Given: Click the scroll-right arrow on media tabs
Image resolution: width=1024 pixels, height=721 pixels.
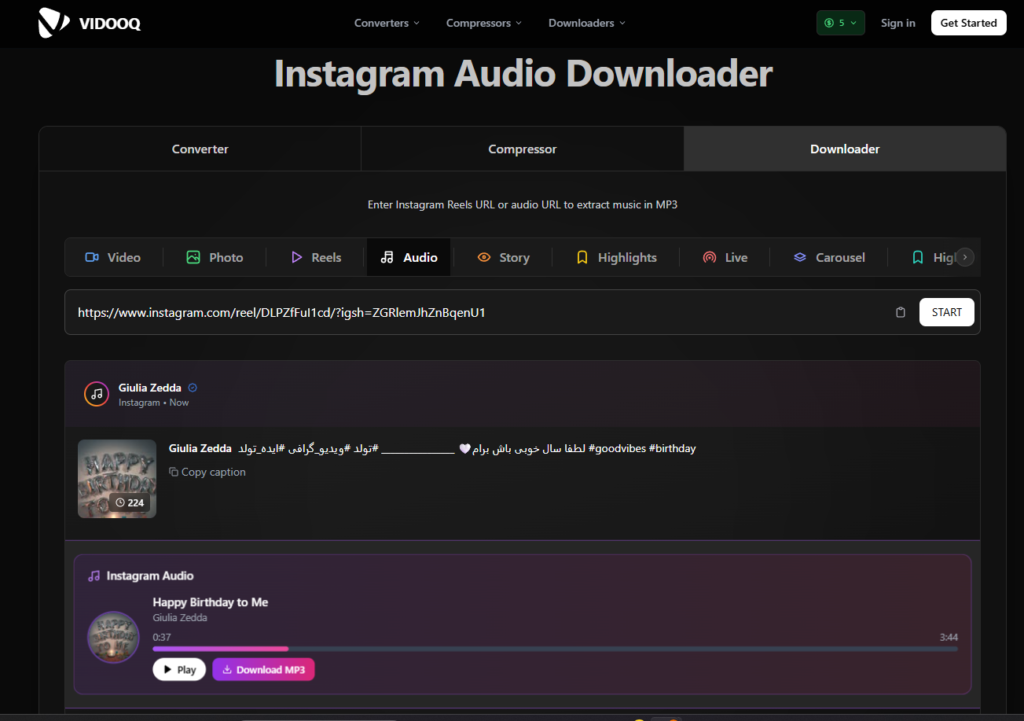Looking at the screenshot, I should (964, 257).
